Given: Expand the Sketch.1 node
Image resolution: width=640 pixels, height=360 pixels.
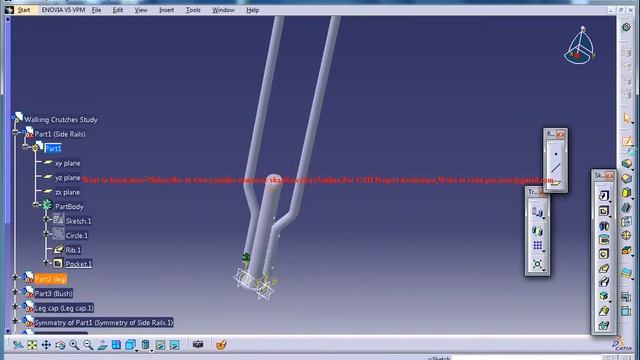Looking at the screenshot, I should coord(46,220).
